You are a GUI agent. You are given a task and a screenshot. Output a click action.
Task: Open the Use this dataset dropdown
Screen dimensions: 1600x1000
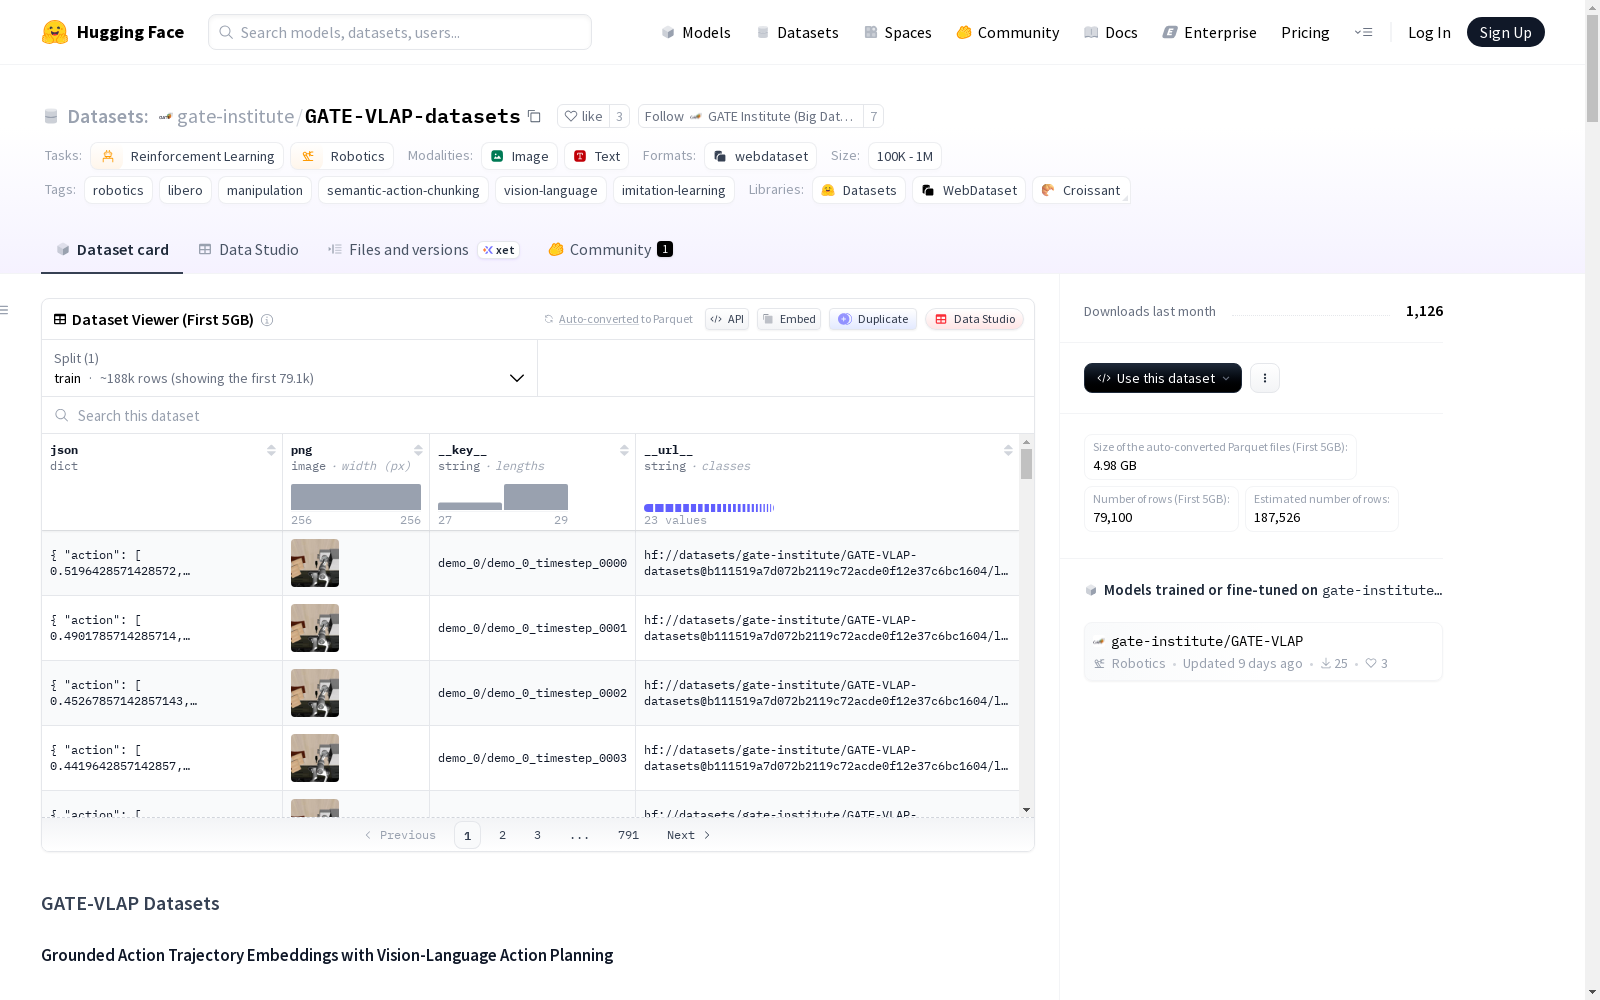1163,378
